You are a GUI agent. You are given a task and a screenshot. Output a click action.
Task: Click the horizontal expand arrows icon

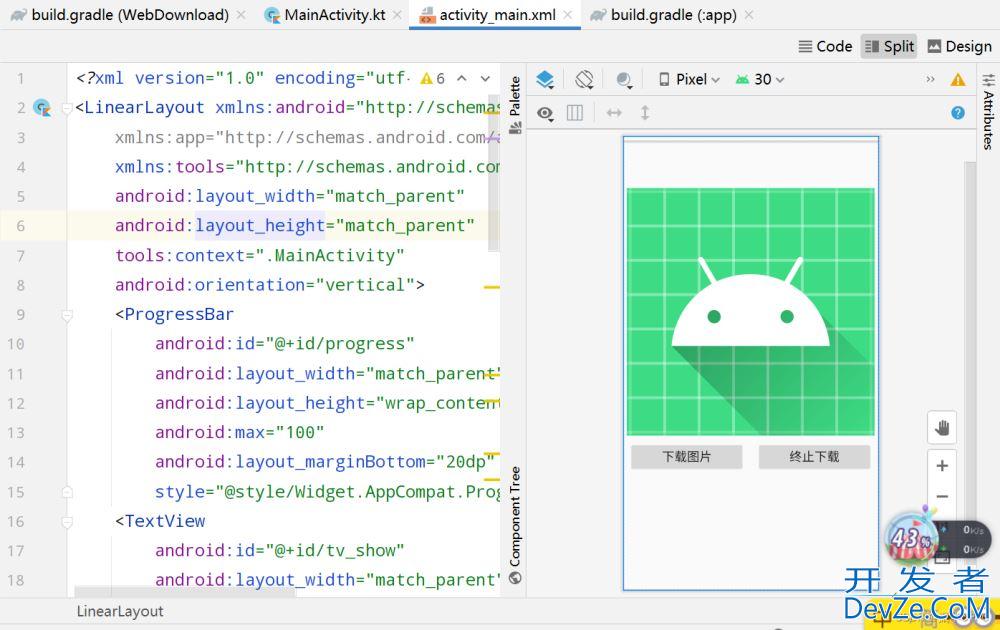(614, 113)
